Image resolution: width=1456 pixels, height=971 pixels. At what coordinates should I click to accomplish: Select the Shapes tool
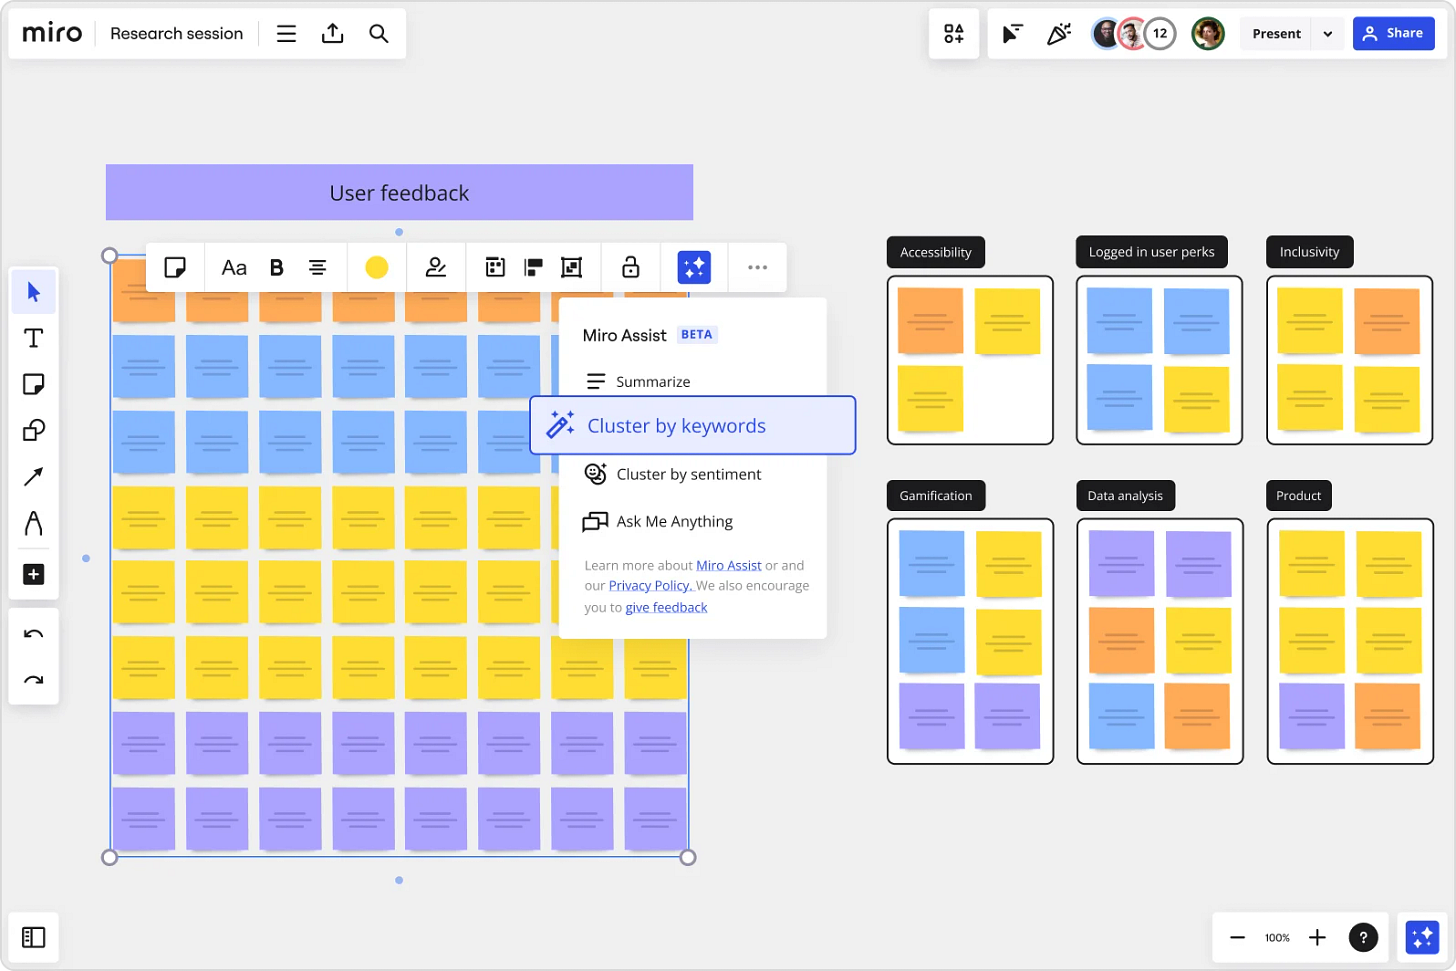click(x=34, y=430)
